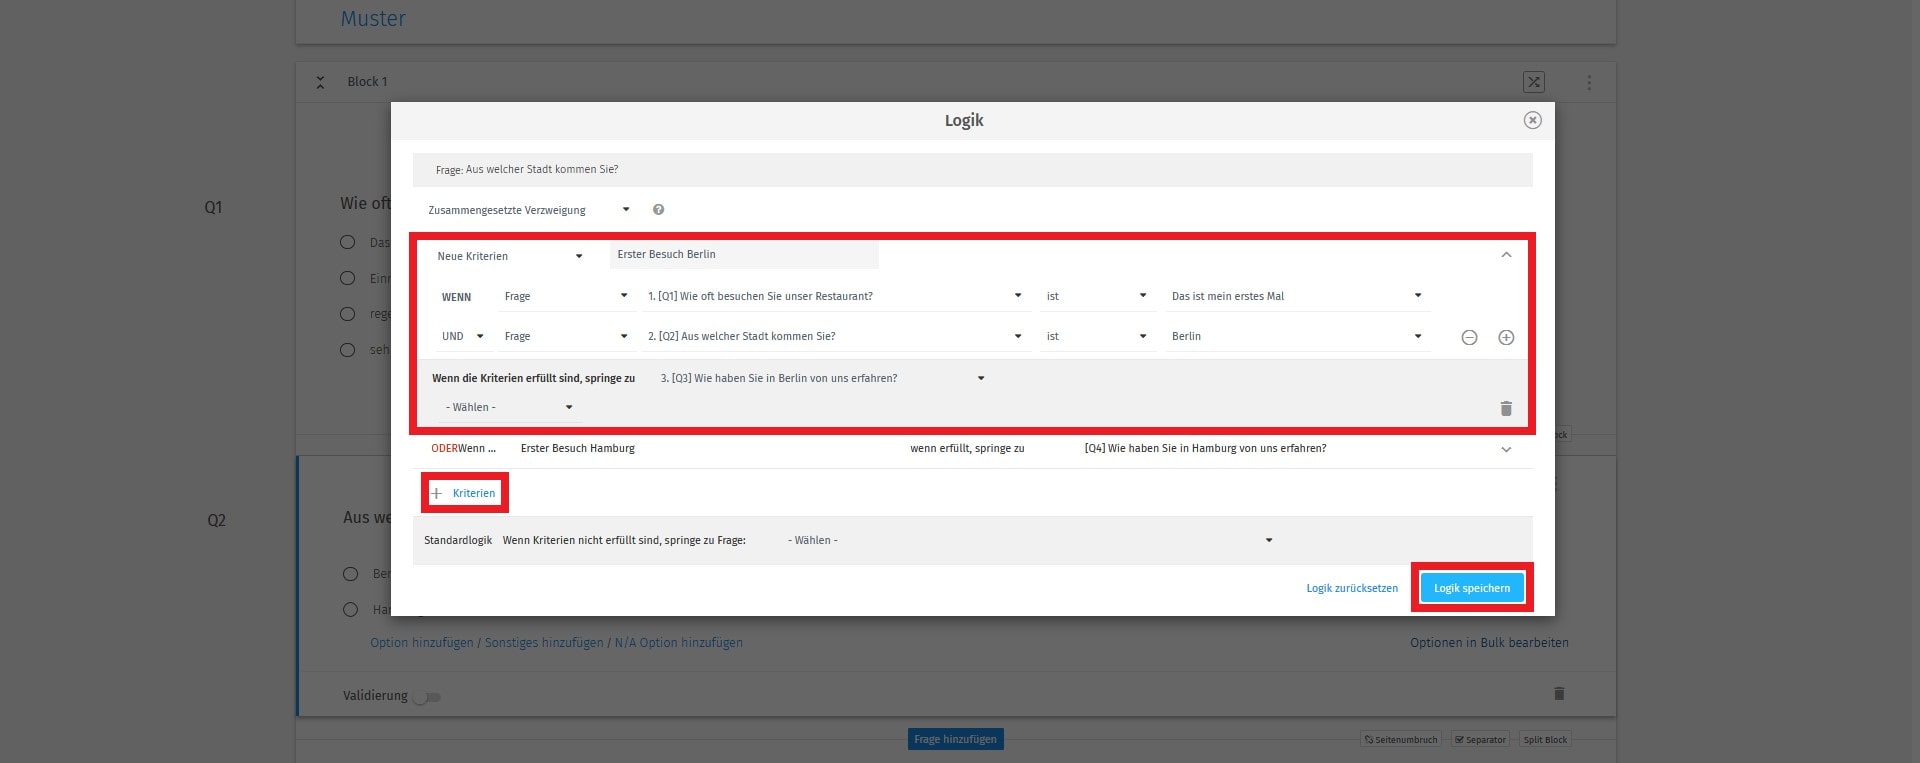1920x763 pixels.
Task: Click Optionen in Bulk bearbeiten
Action: tap(1489, 643)
